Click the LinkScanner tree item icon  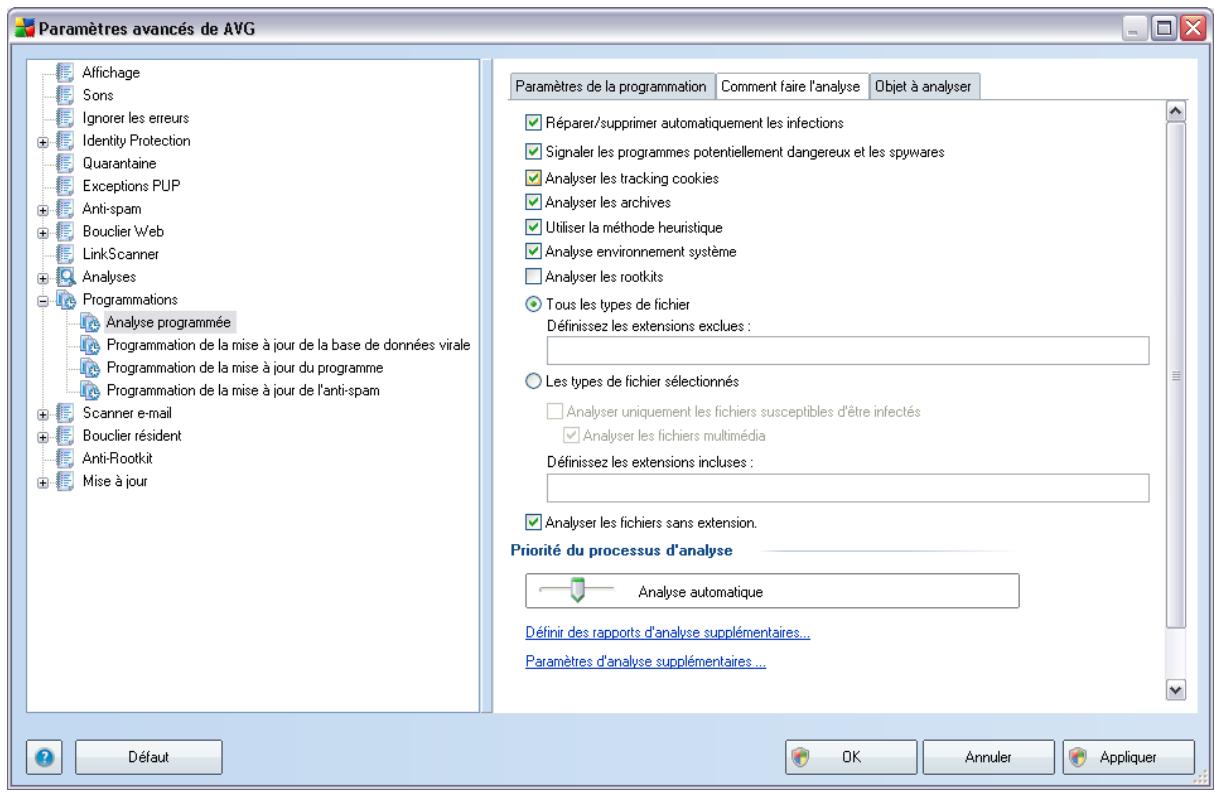pos(65,253)
